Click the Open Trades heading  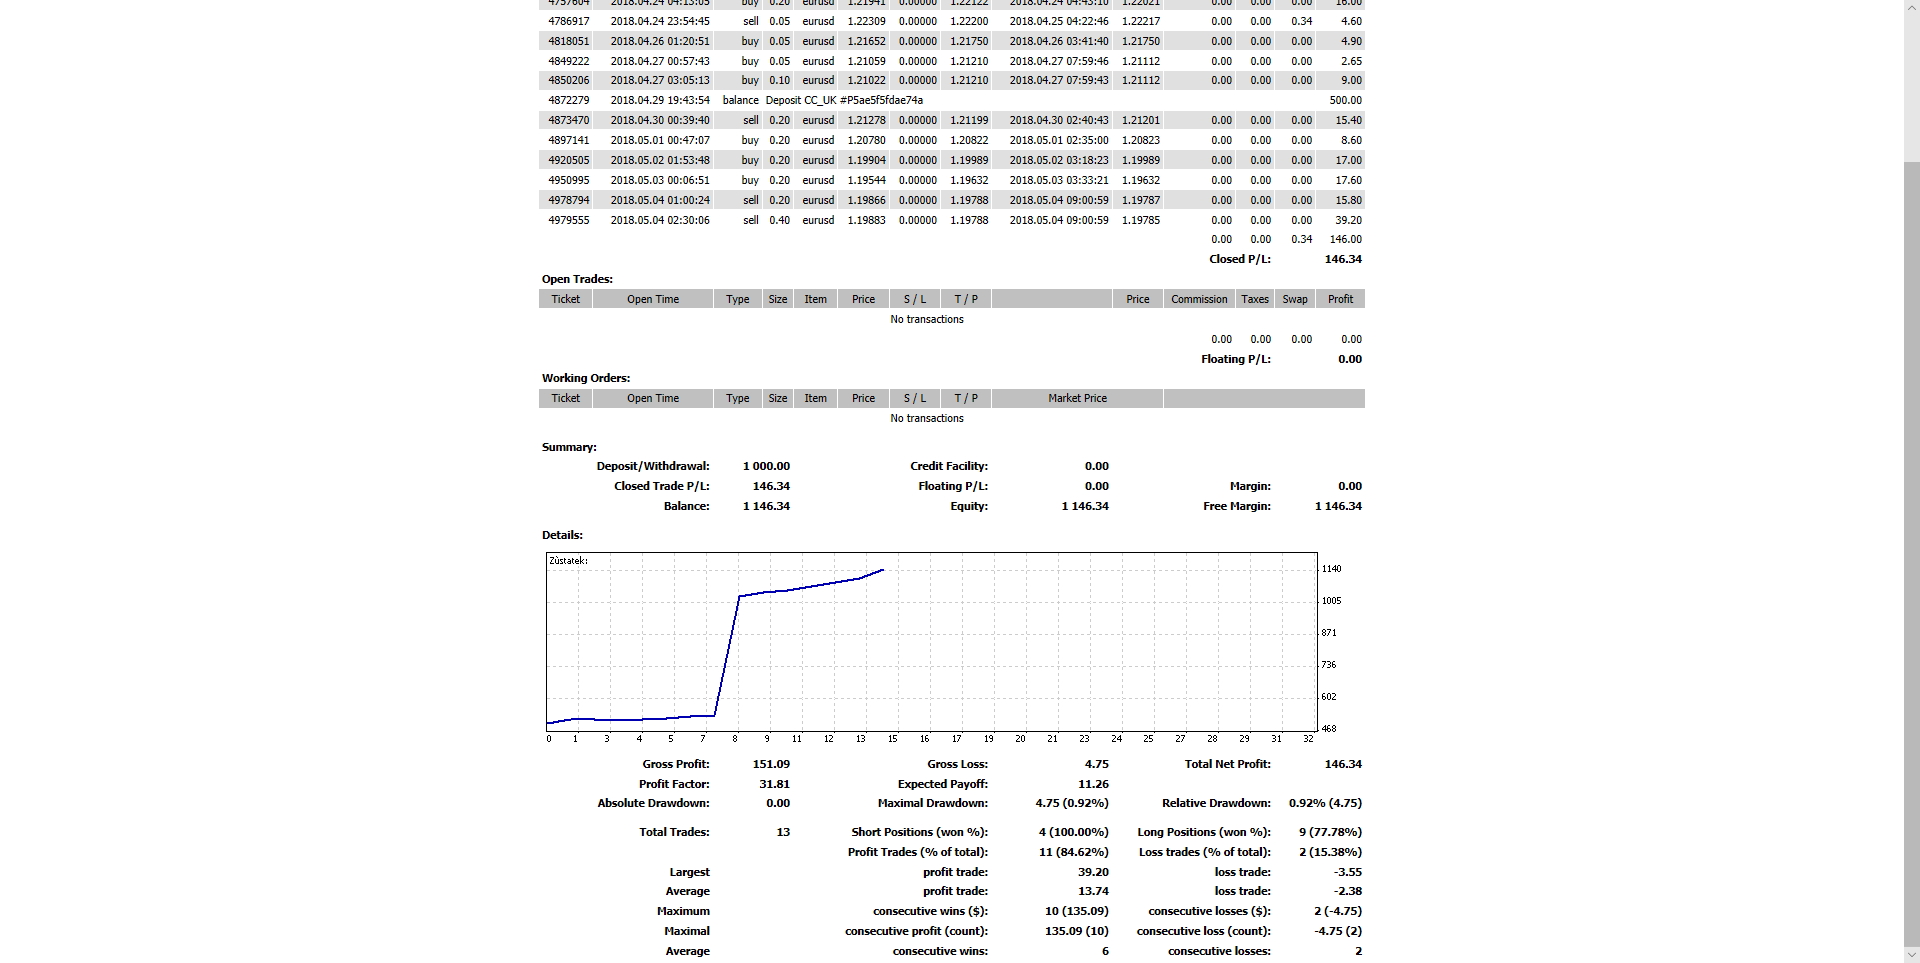(x=577, y=279)
